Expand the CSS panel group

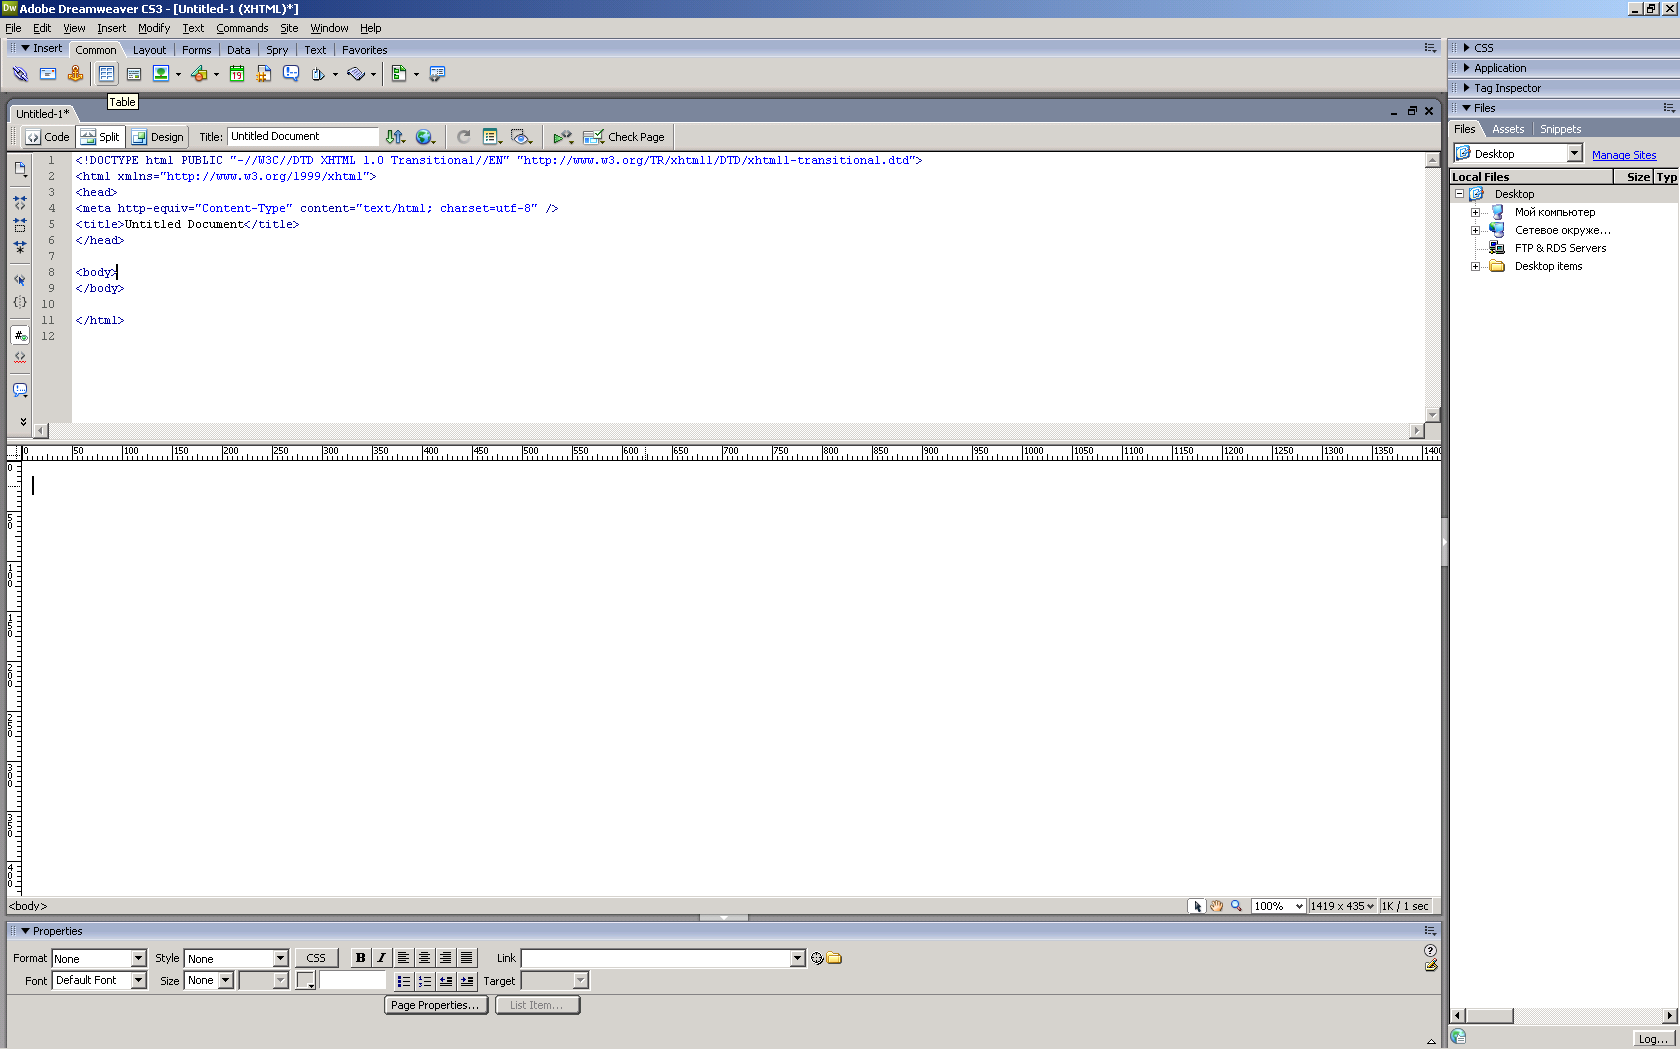pos(1467,48)
